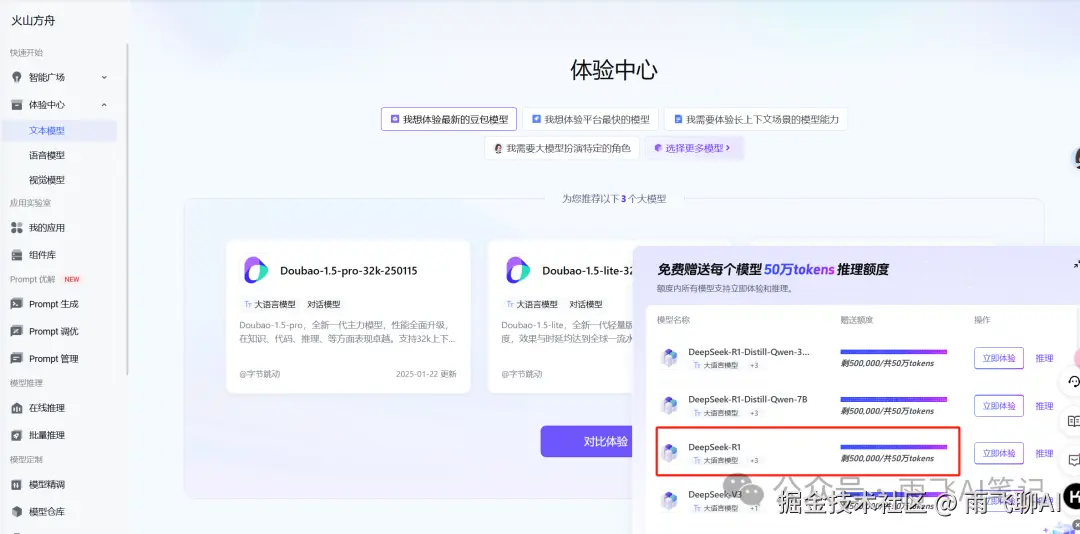Click the customer service headset icon
The width and height of the screenshot is (1080, 534).
[x=1073, y=381]
